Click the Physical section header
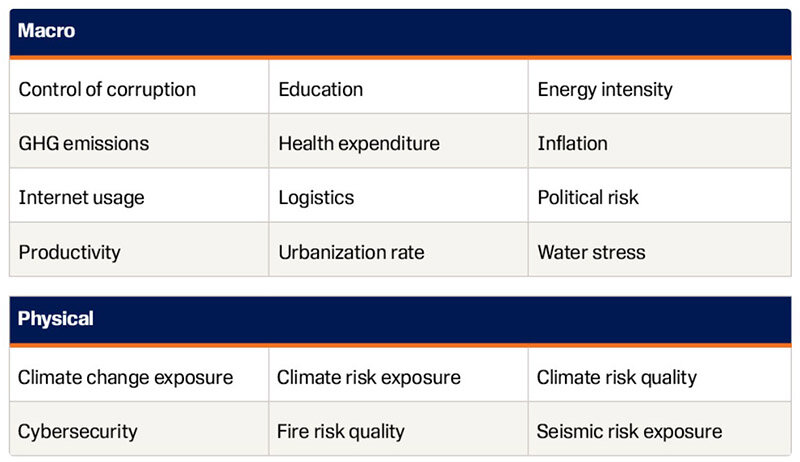Screen dimensions: 800x462 point(400,319)
